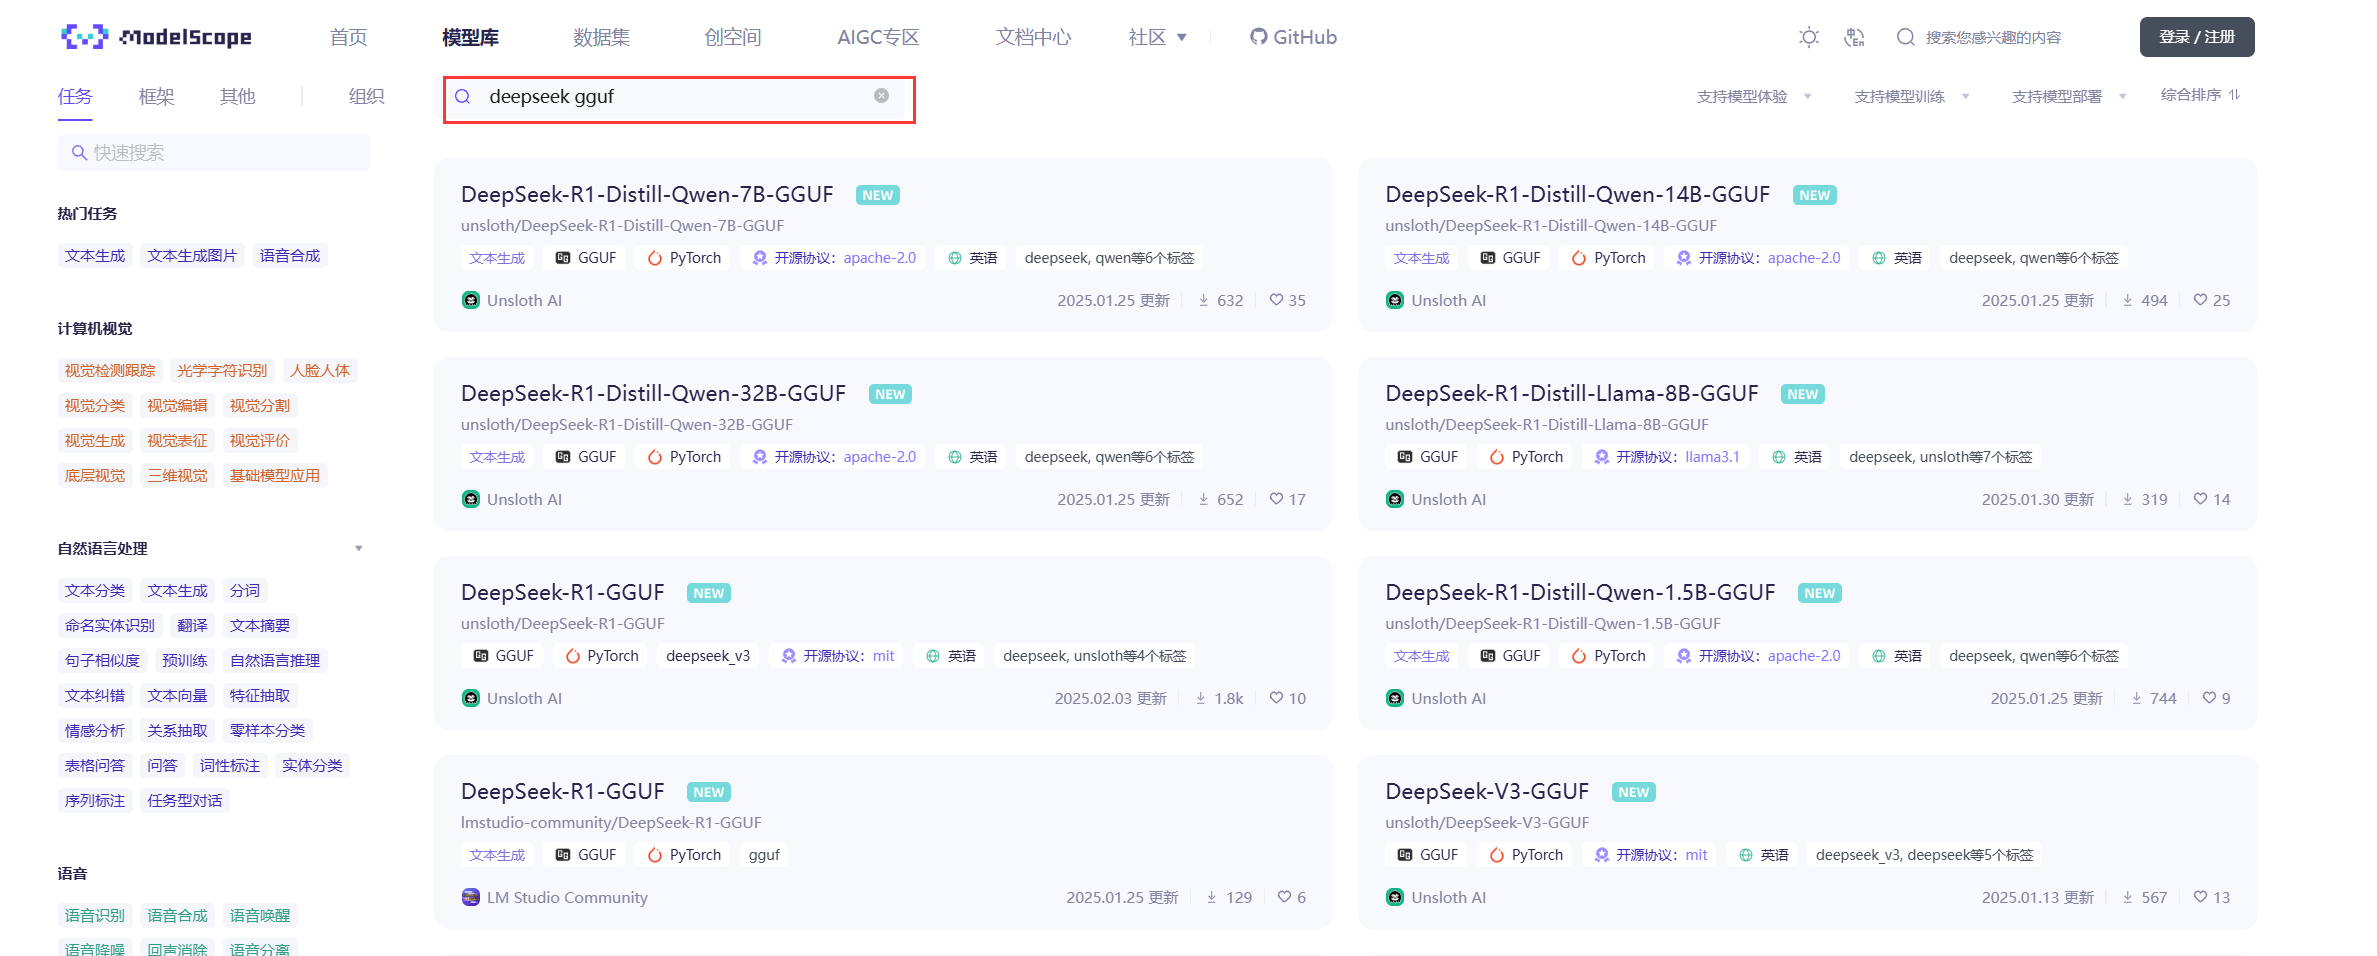
Task: Open the lmstudio-community DeepSeek-R1-GGUF title
Action: 563,791
